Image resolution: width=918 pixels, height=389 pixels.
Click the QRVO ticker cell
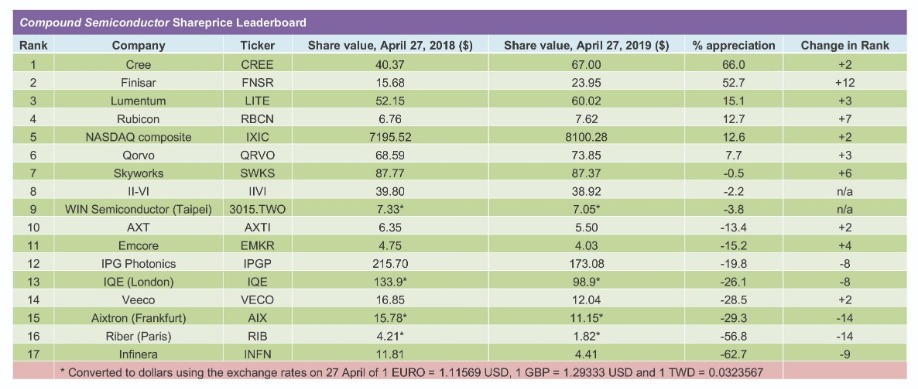point(257,155)
